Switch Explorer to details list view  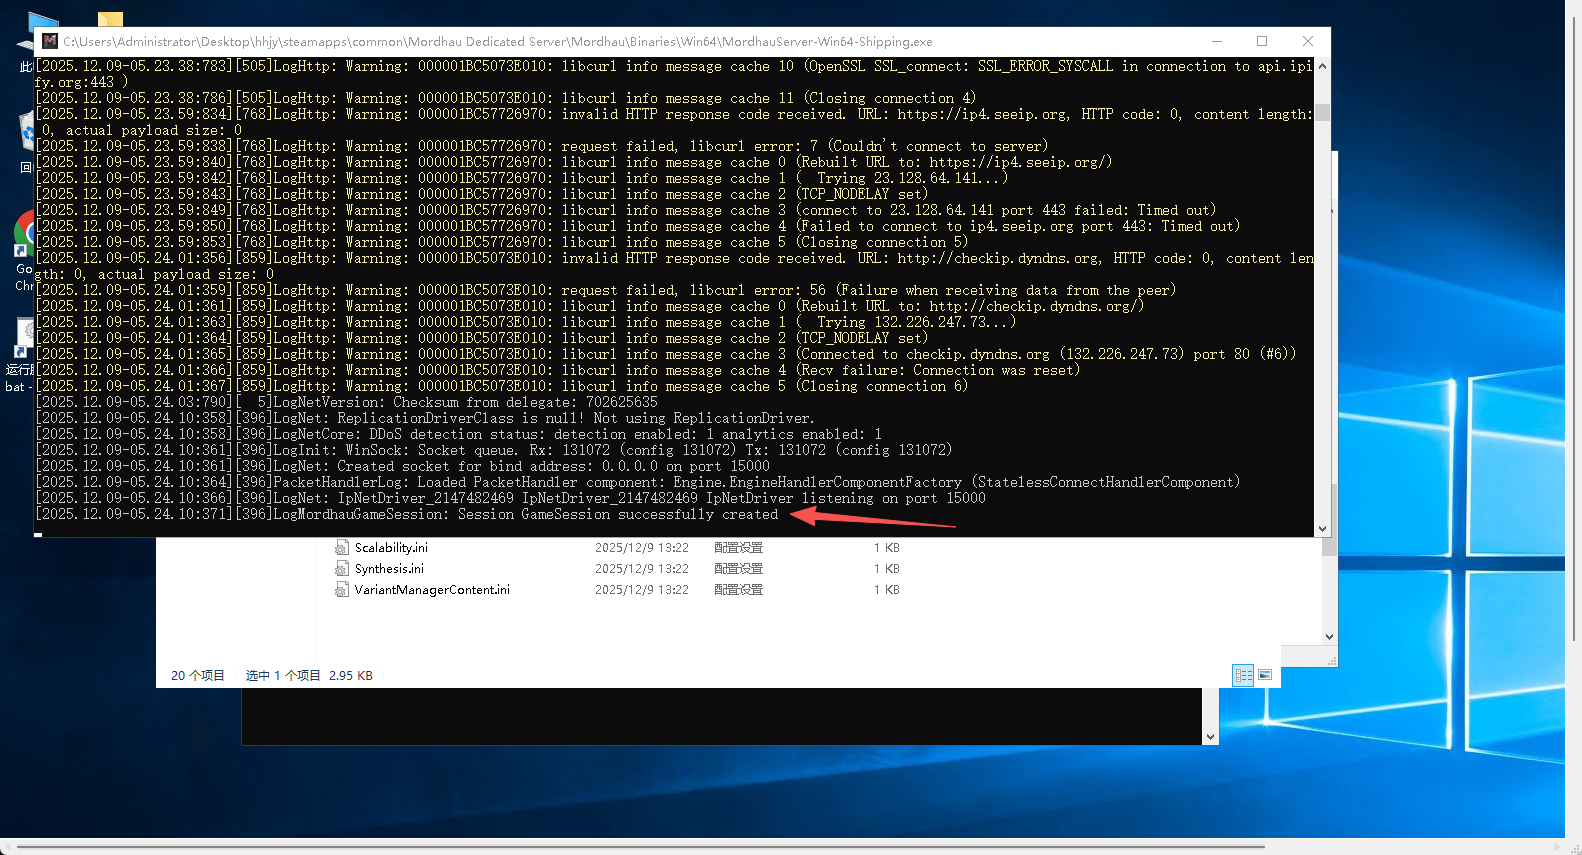[1243, 676]
